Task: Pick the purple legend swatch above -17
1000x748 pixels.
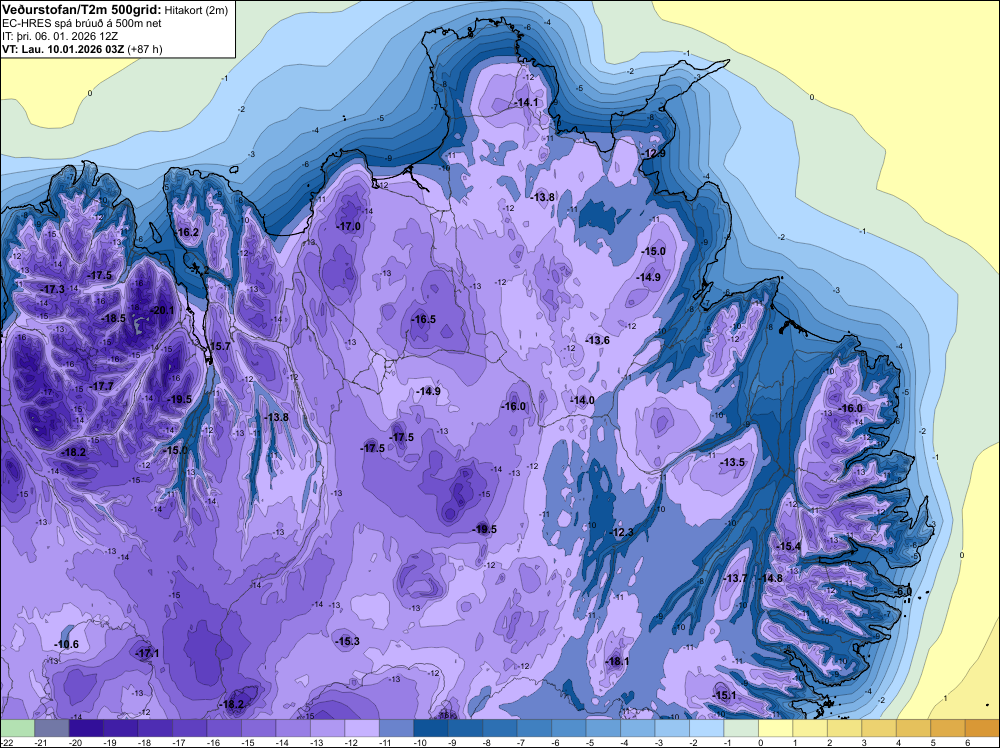Action: 189,728
